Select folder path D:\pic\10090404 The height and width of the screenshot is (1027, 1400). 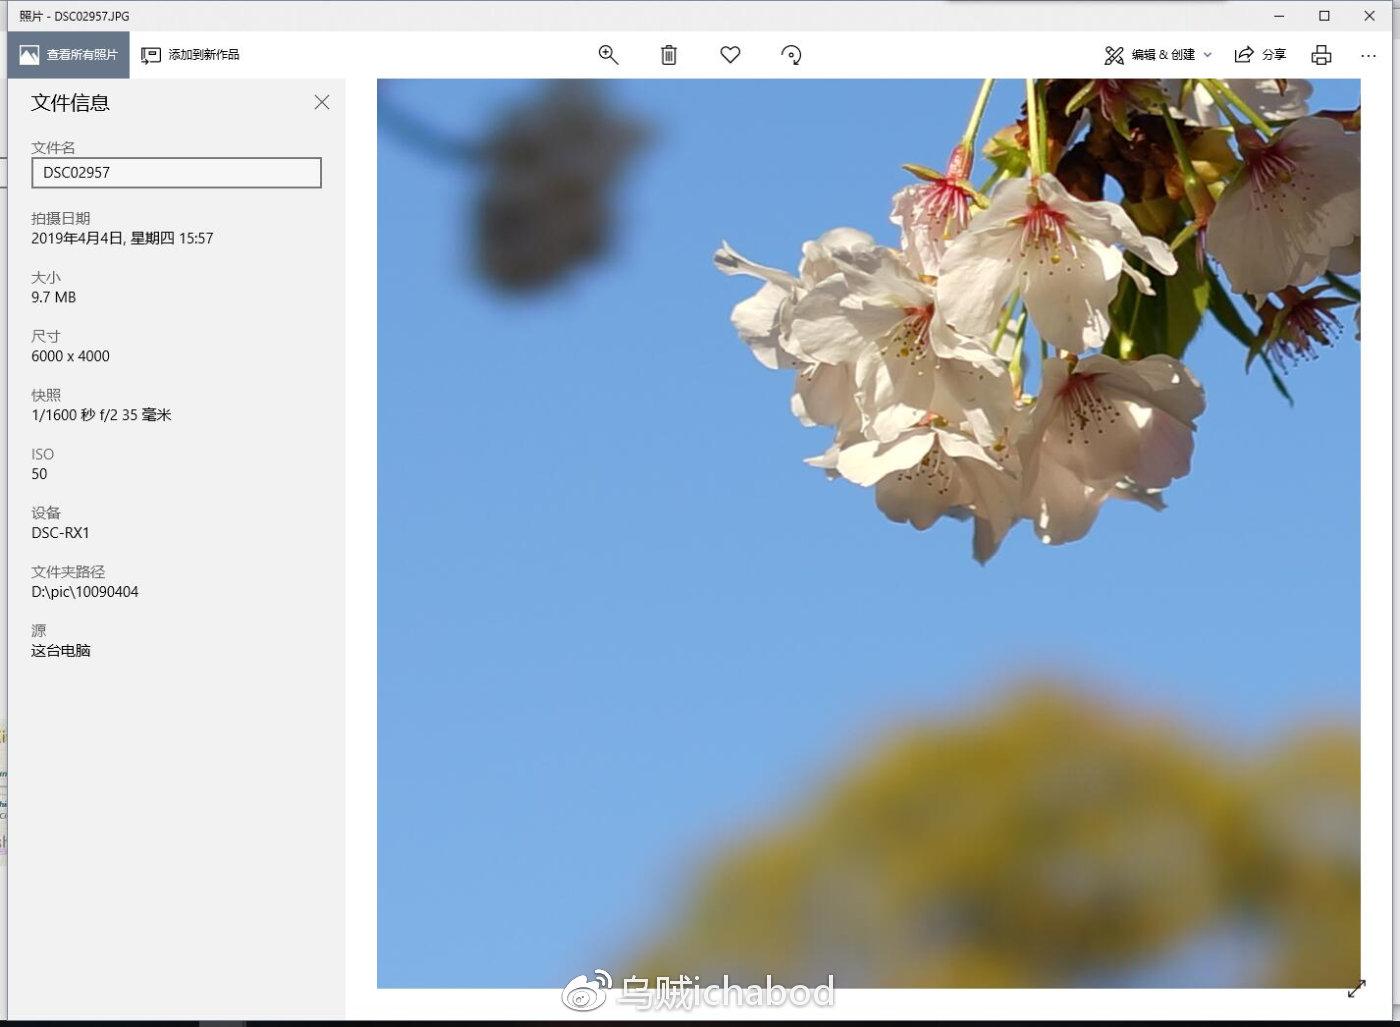[x=85, y=592]
